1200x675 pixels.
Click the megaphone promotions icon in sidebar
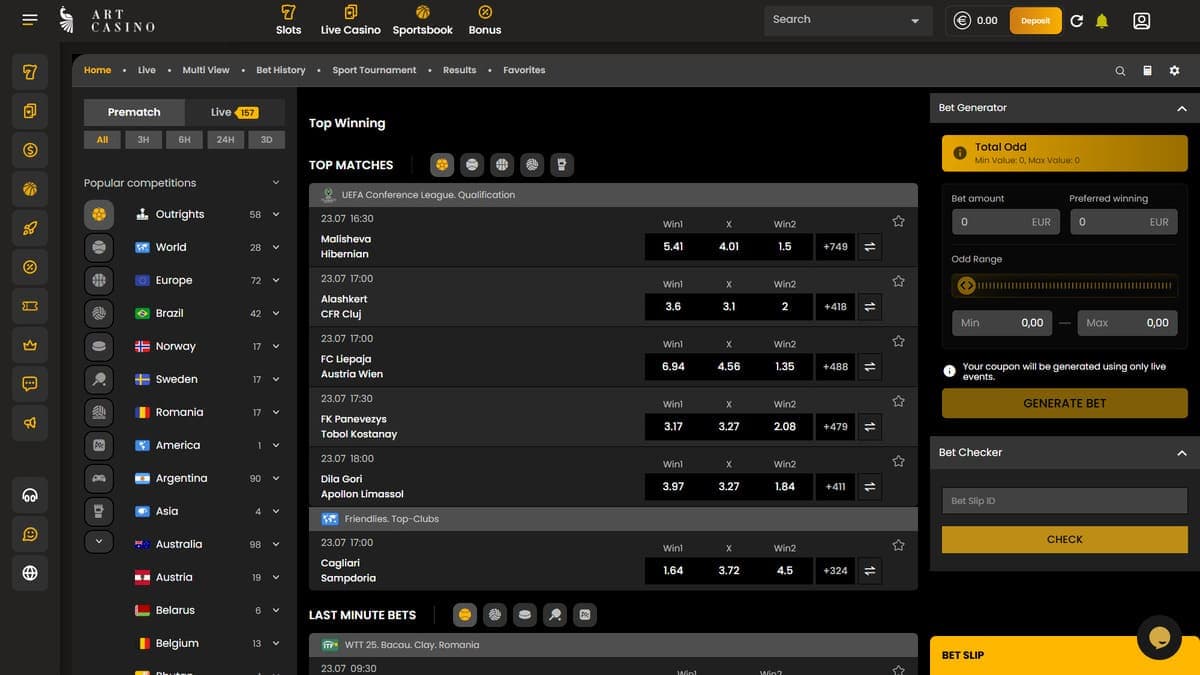pos(30,423)
